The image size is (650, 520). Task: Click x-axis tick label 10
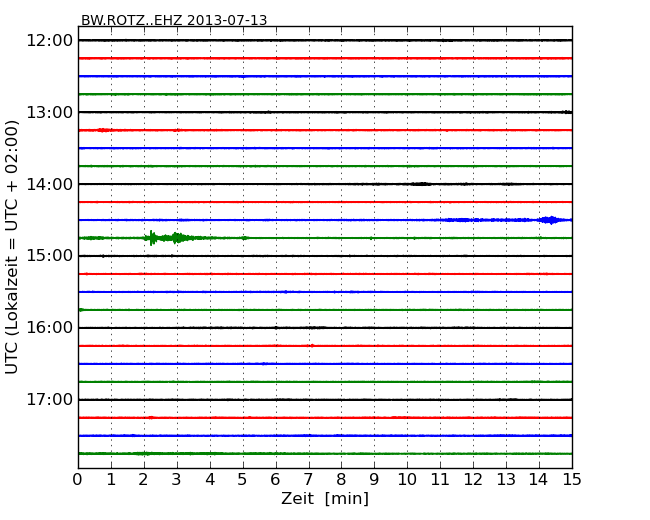point(407,480)
